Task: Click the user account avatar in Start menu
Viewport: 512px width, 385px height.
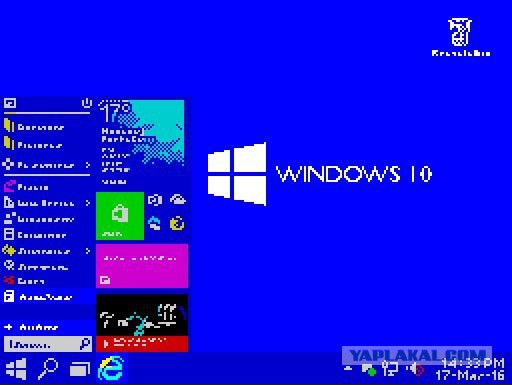Action: [10, 103]
